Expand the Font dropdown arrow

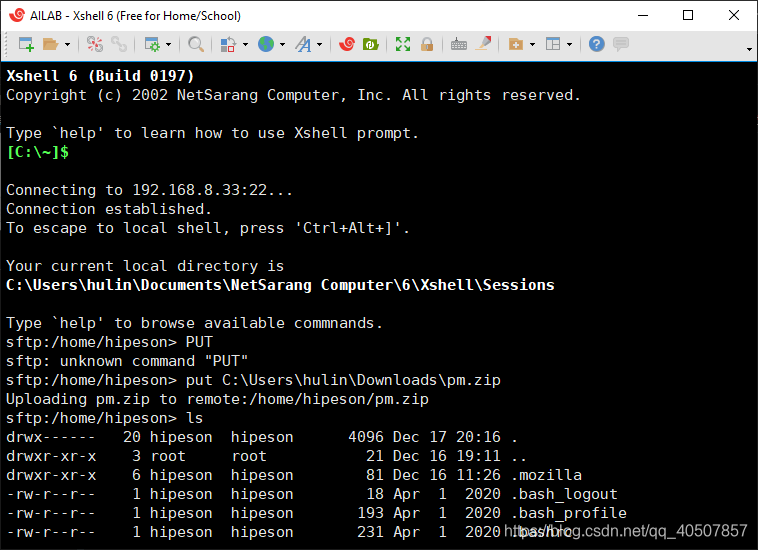pos(320,44)
